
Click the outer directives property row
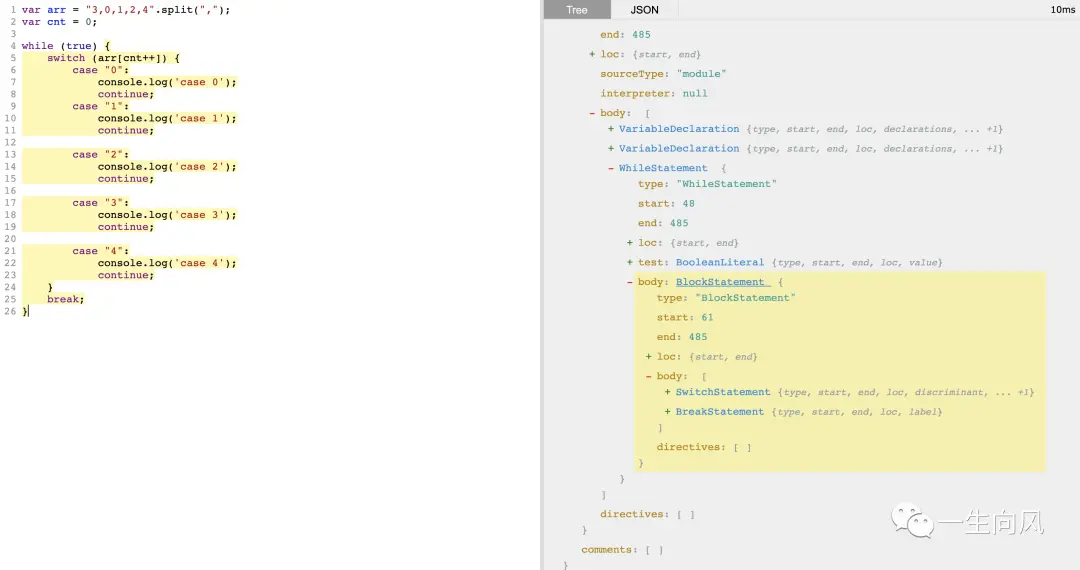647,514
